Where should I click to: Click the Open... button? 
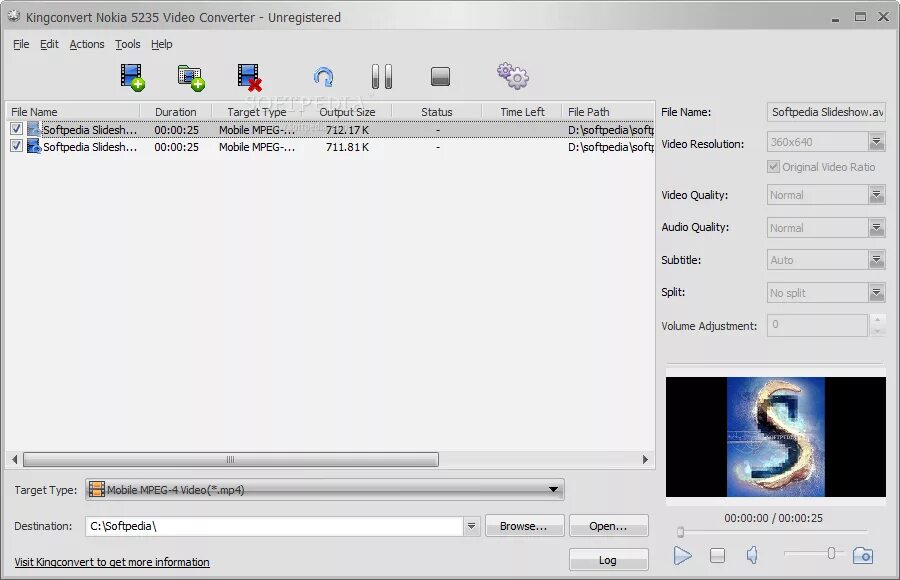[608, 526]
